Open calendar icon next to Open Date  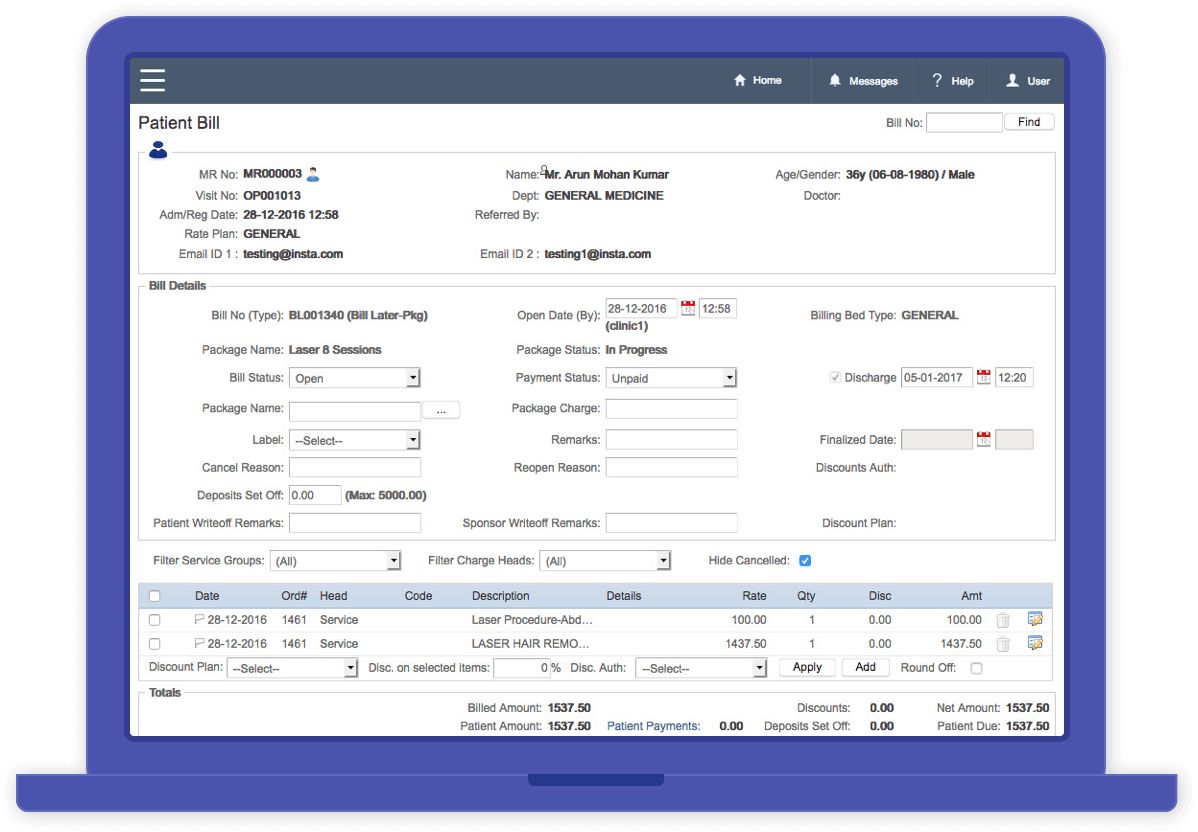(x=688, y=309)
